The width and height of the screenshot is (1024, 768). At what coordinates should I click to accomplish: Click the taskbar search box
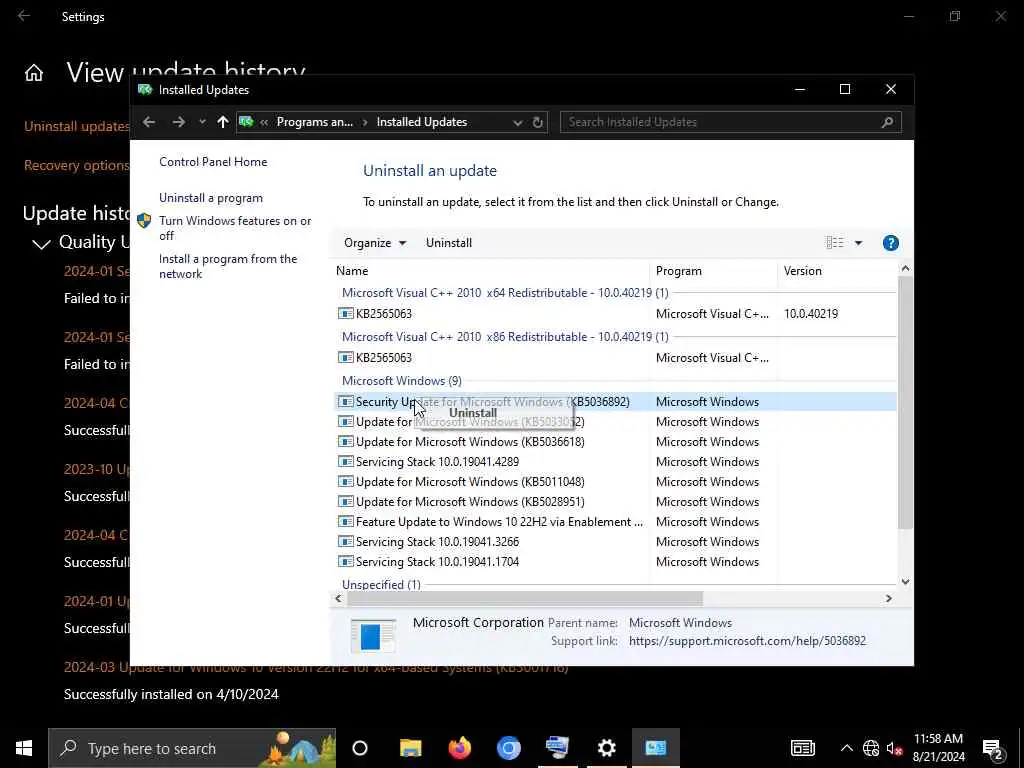coord(192,748)
